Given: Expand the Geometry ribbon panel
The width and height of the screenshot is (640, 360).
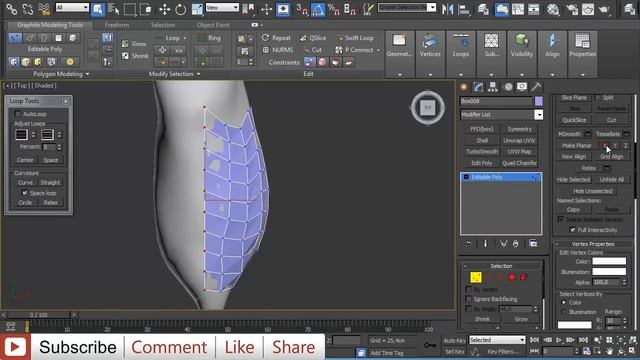Looking at the screenshot, I should pos(400,75).
